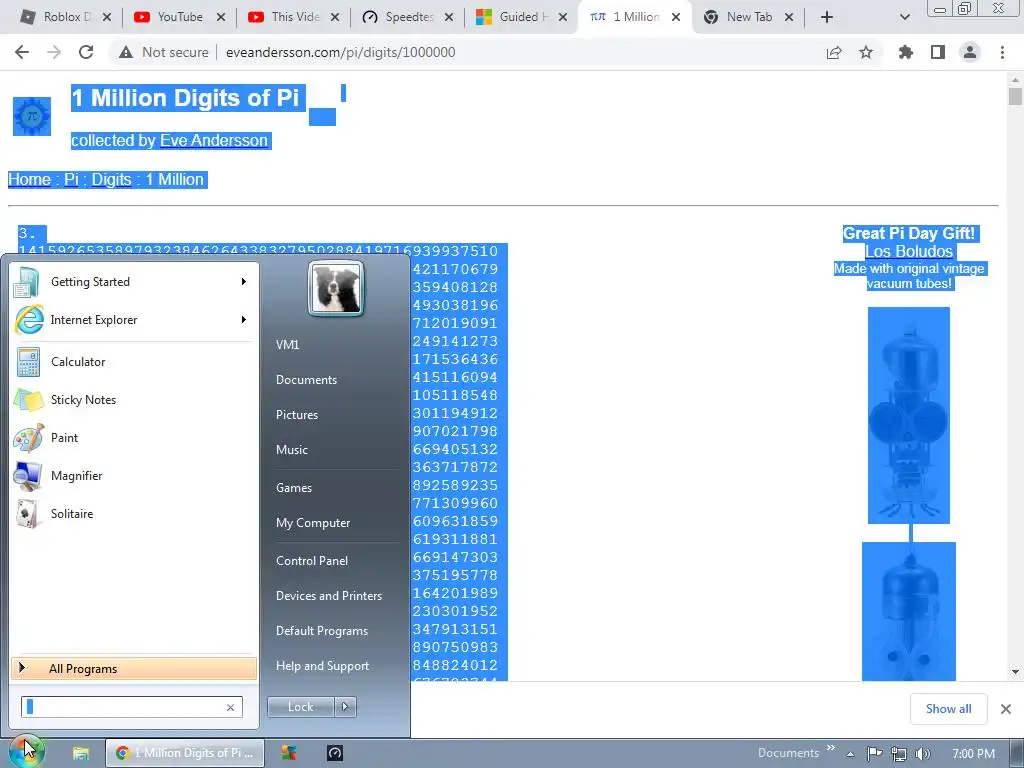This screenshot has width=1024, height=768.
Task: Launch Magnifier from the Start menu
Action: 76,475
